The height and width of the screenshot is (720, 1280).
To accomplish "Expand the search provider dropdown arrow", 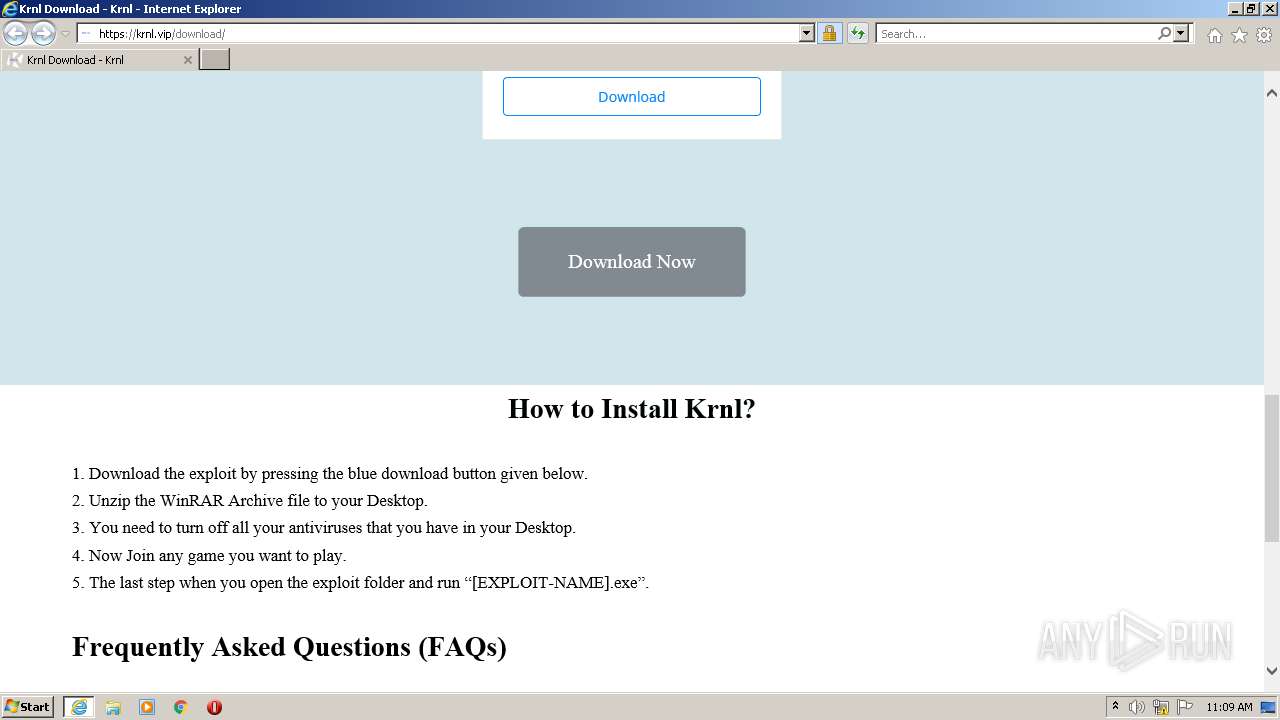I will (1181, 33).
